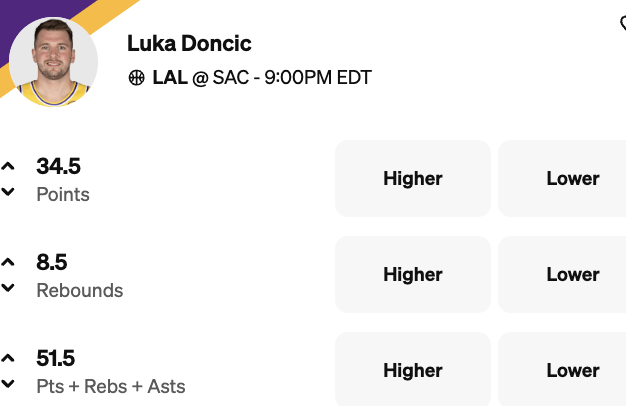Tap the favorite heart icon at top right
The image size is (626, 406).
click(622, 23)
